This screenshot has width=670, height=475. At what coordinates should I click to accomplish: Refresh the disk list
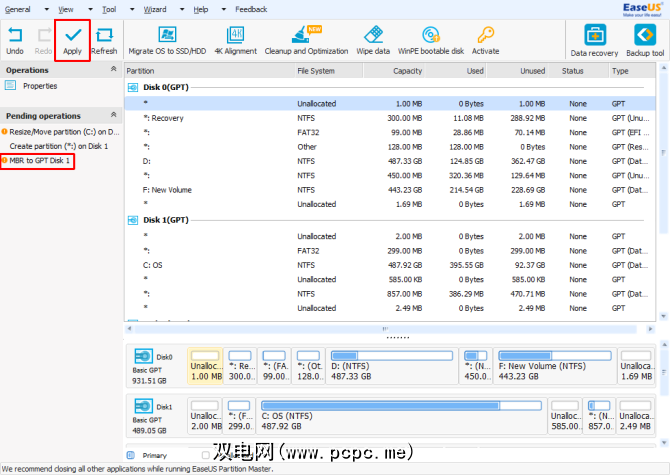coord(104,41)
